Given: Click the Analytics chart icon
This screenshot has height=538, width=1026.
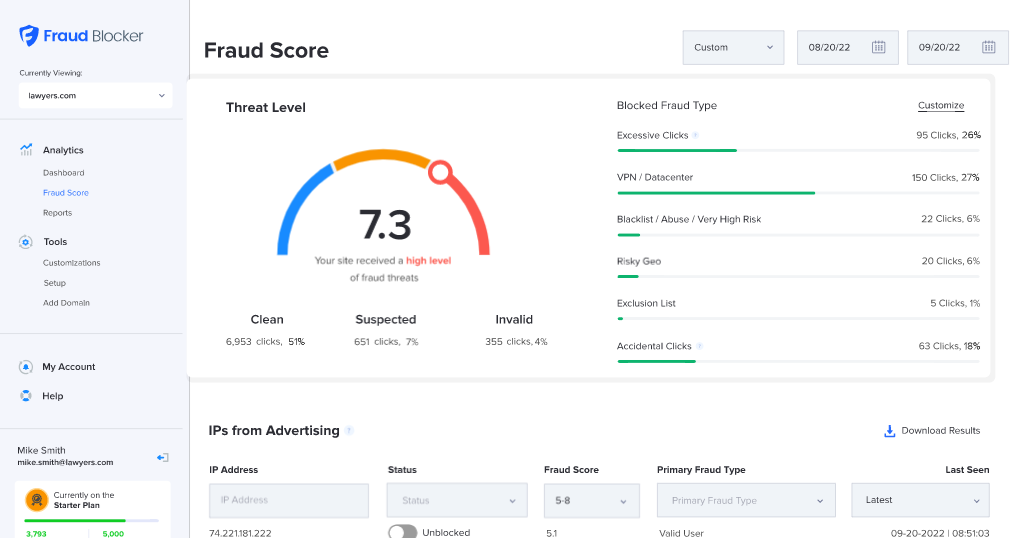Looking at the screenshot, I should coord(26,150).
